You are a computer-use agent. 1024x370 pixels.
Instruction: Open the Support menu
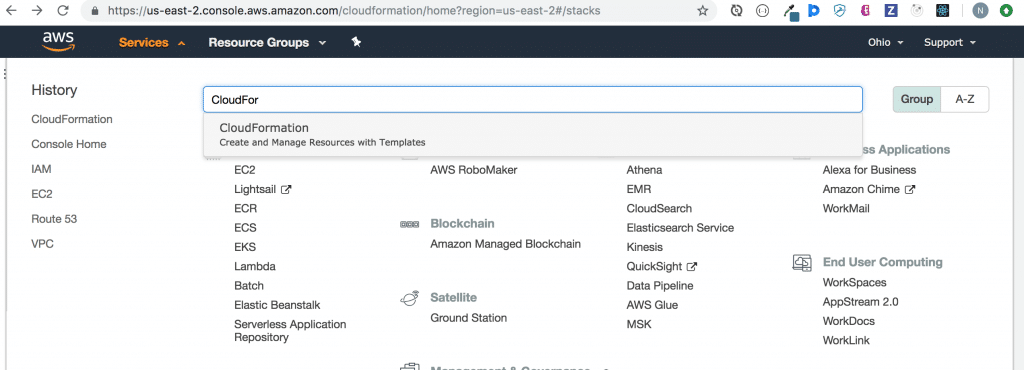tap(950, 42)
